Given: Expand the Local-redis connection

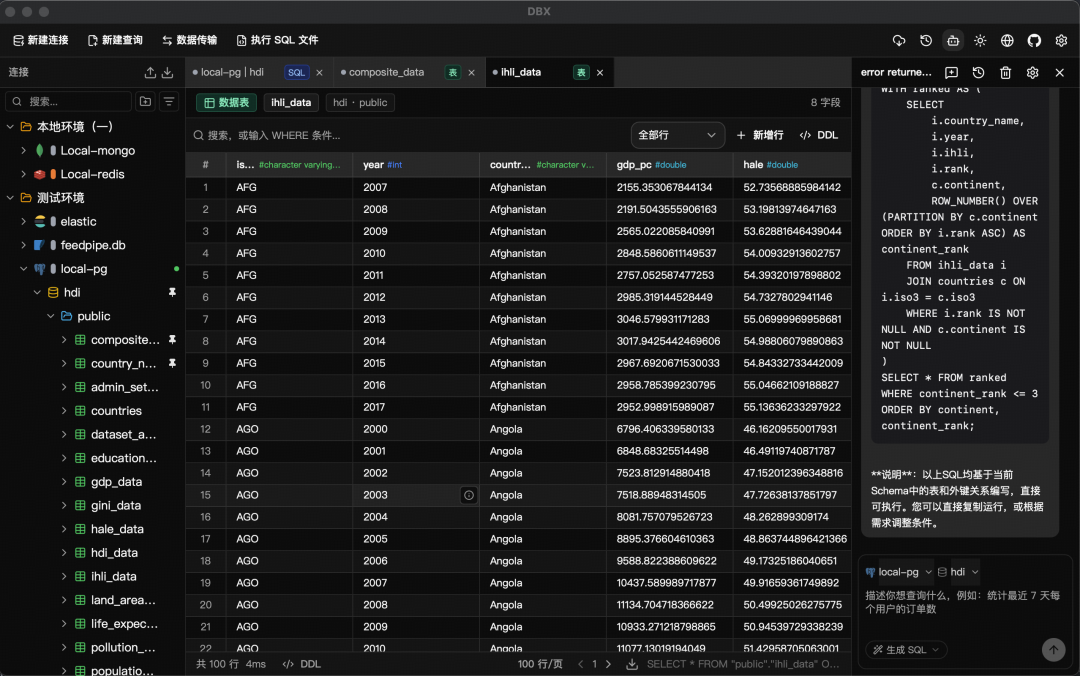Looking at the screenshot, I should [23, 174].
